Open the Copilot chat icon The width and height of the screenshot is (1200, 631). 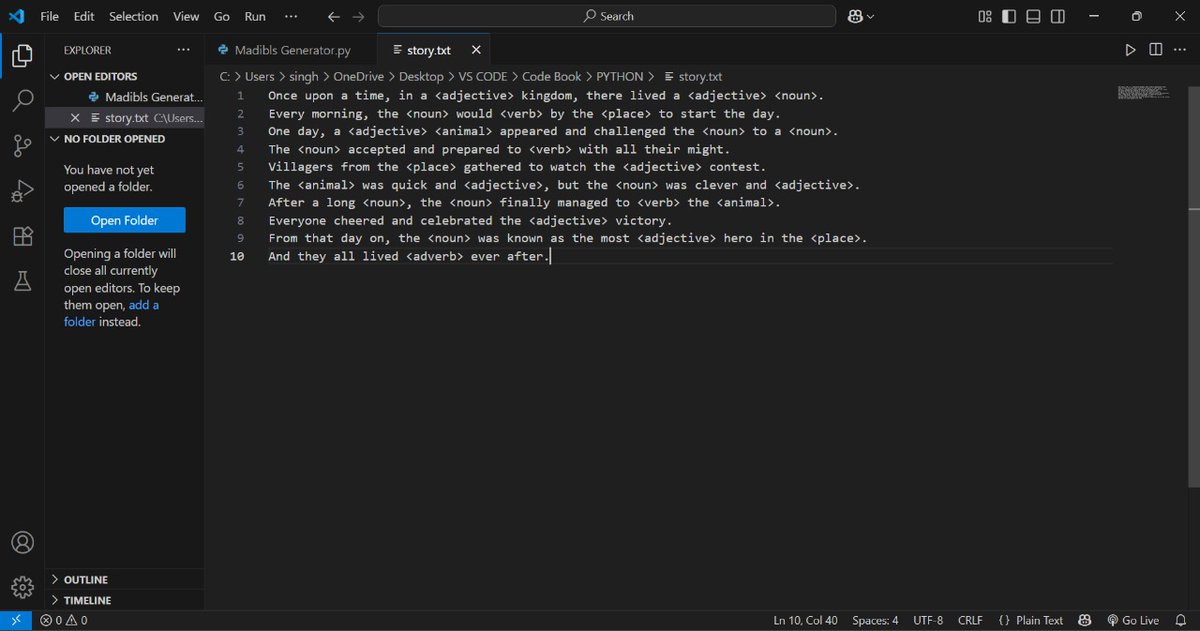(855, 16)
